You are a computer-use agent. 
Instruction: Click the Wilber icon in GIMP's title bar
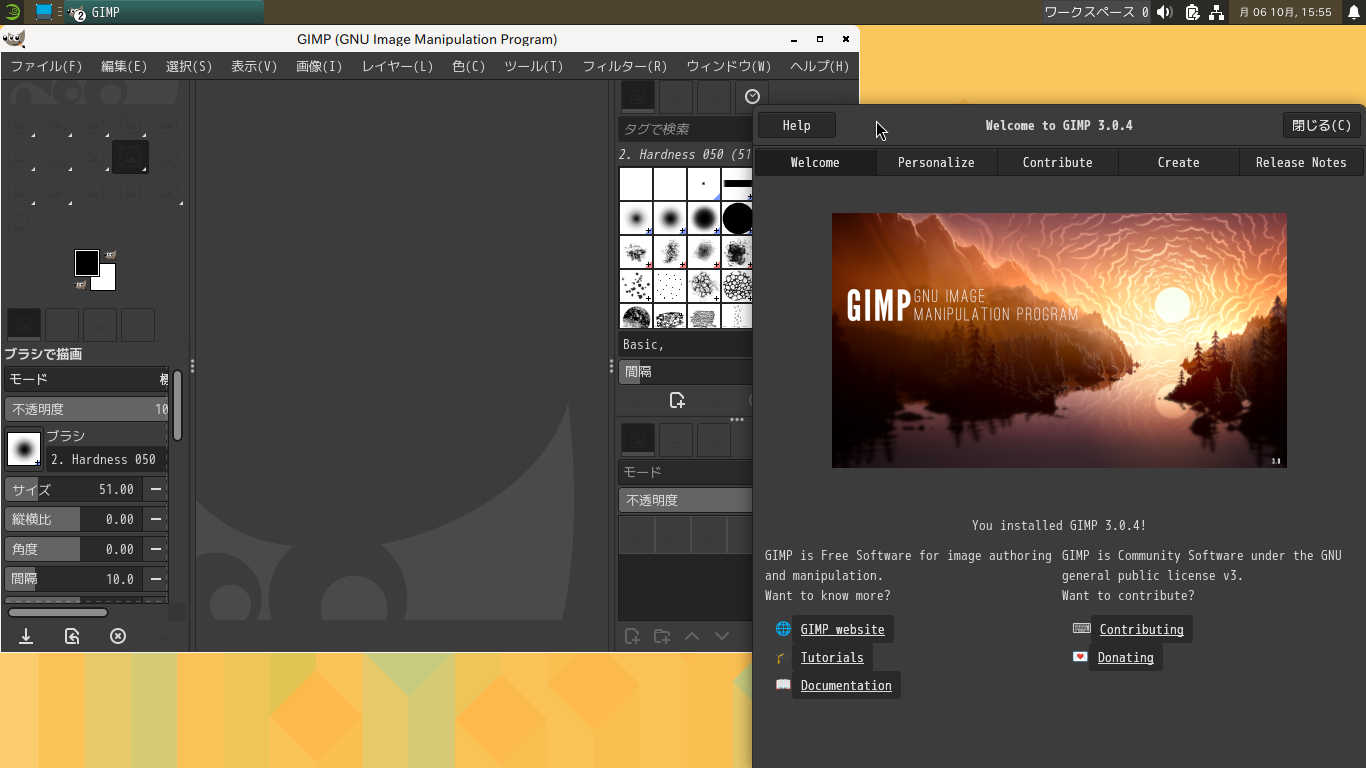[x=14, y=39]
